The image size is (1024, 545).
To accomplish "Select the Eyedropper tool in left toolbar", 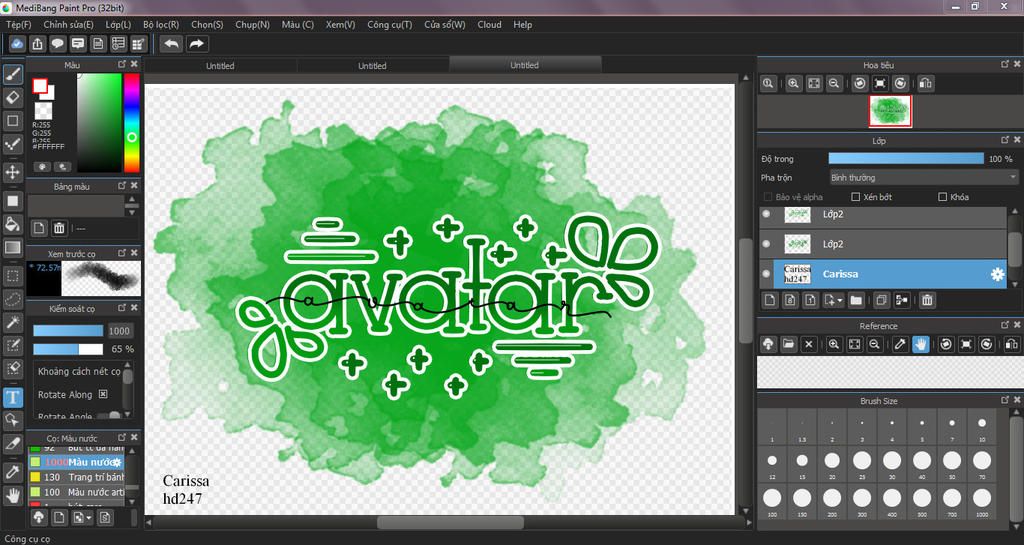I will (12, 472).
